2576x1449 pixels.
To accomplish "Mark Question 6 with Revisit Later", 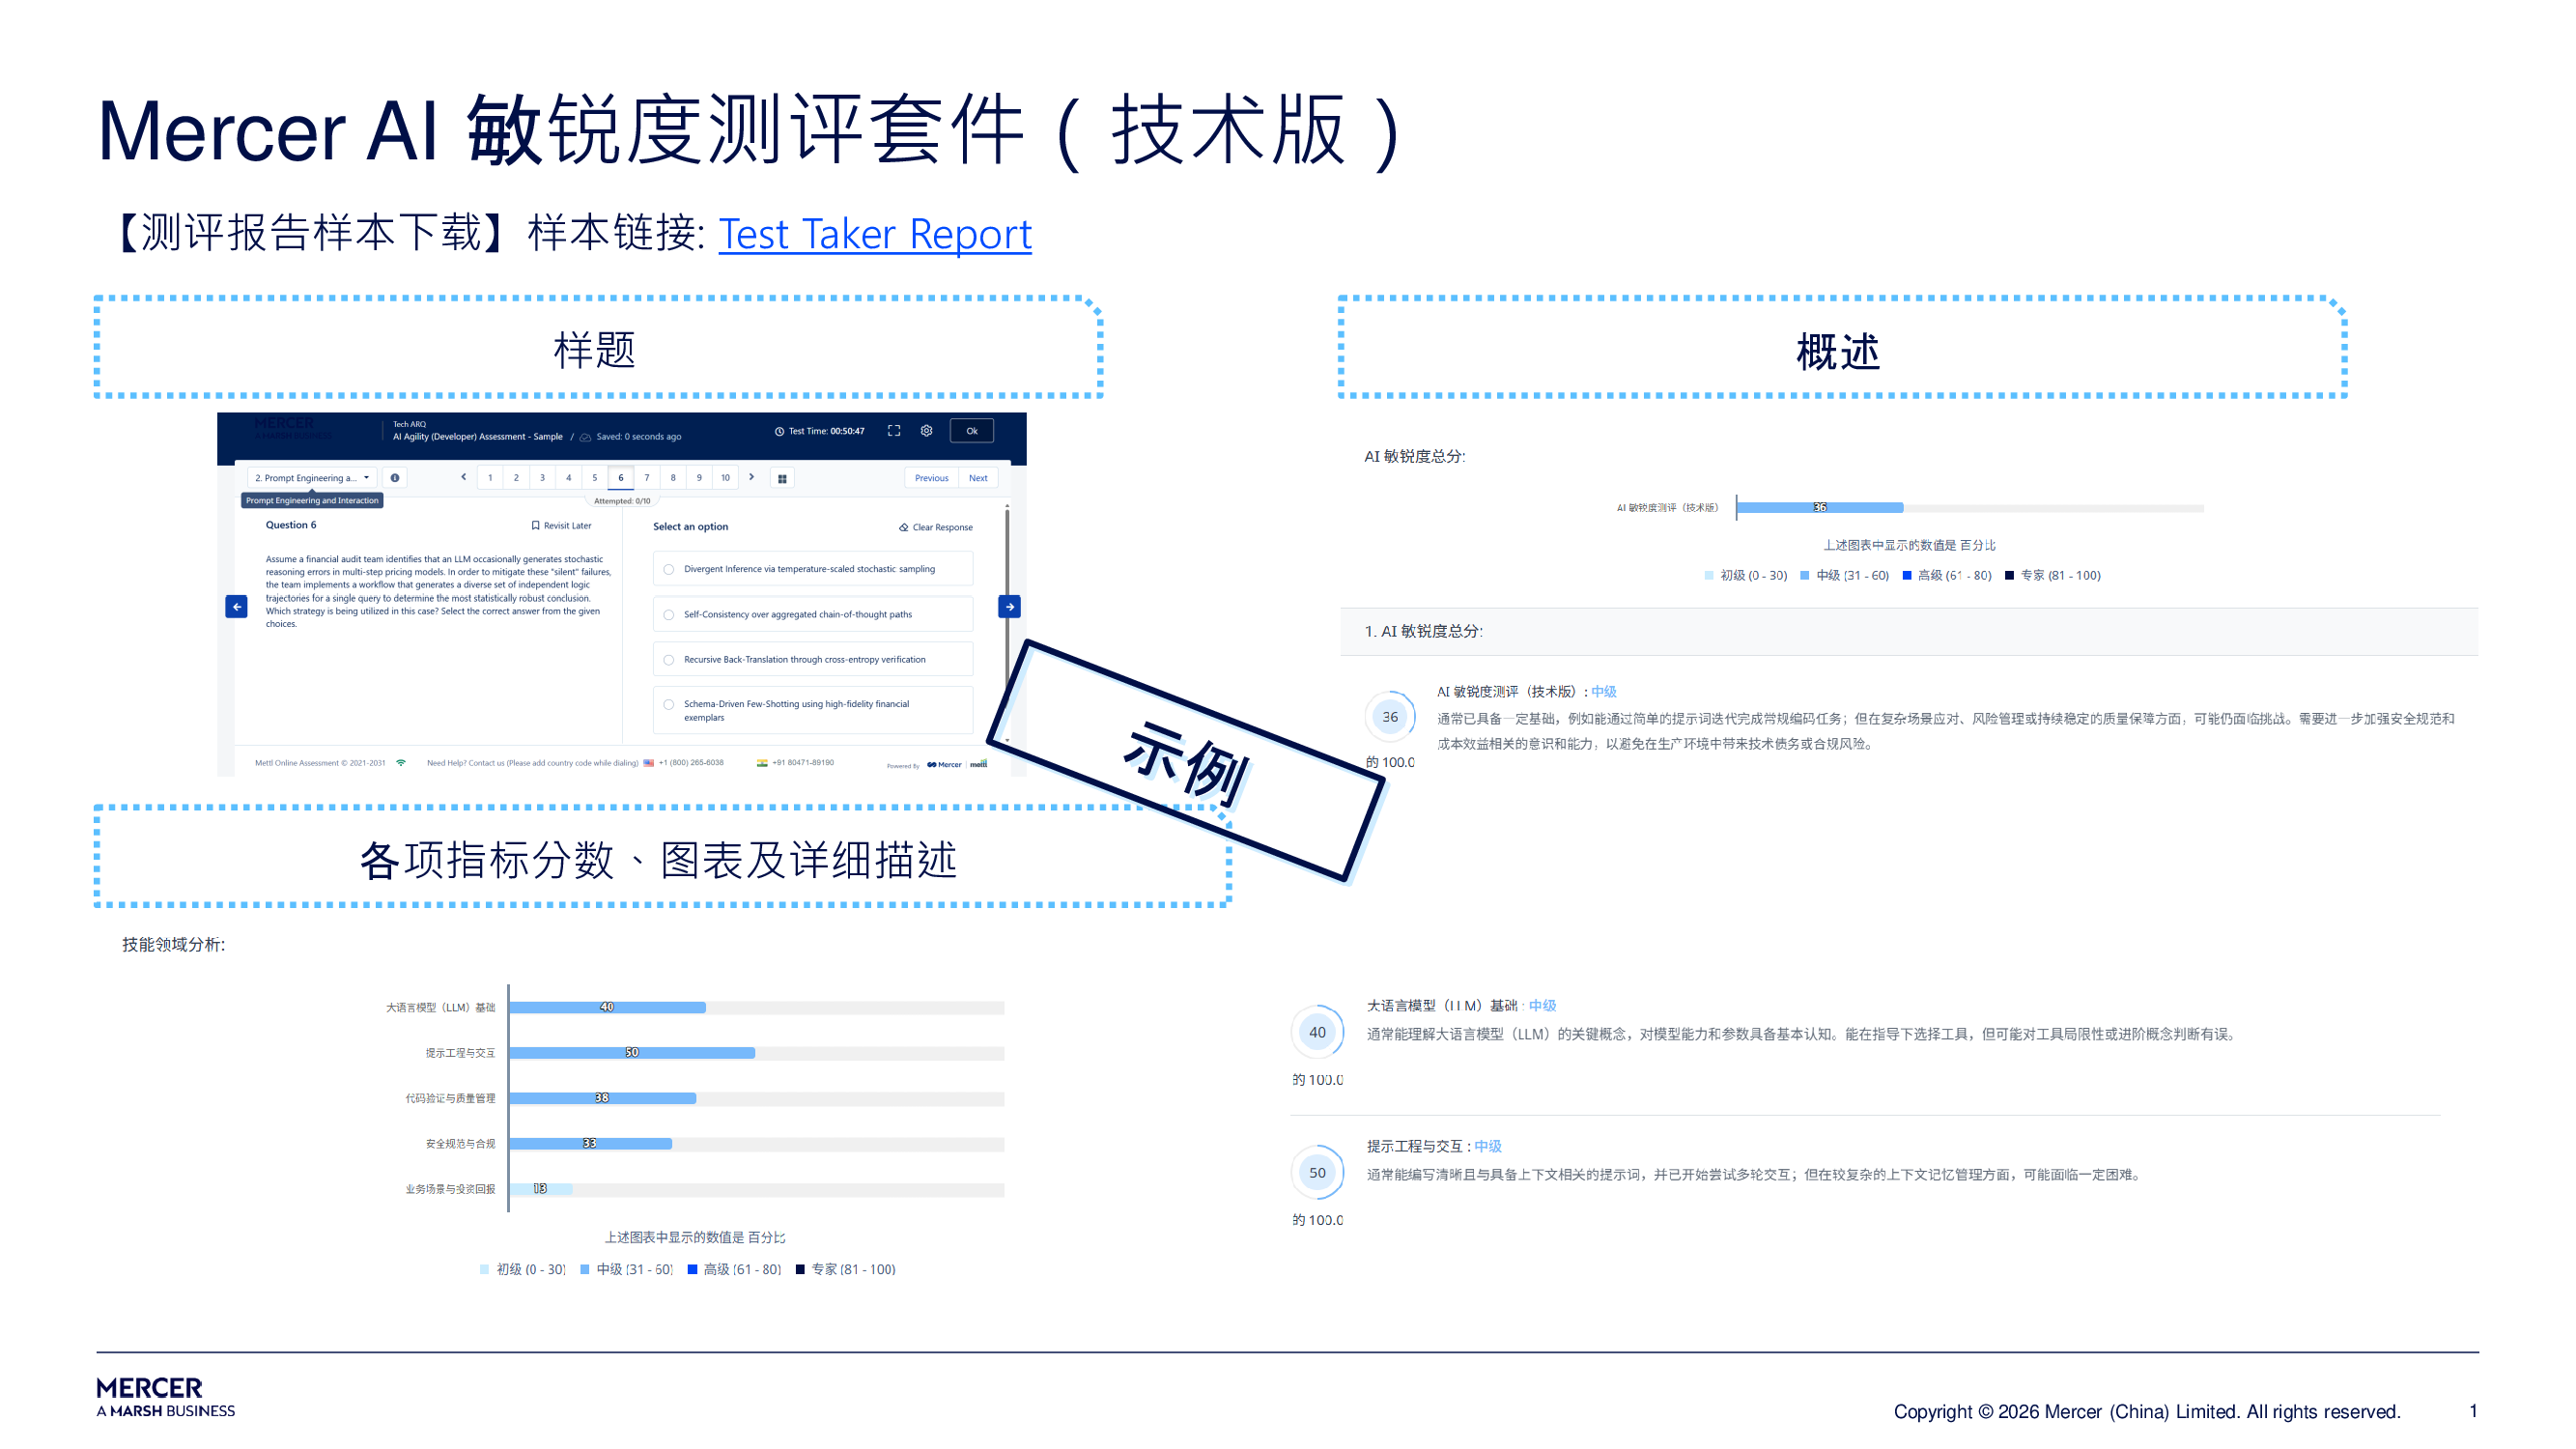I will coord(561,525).
